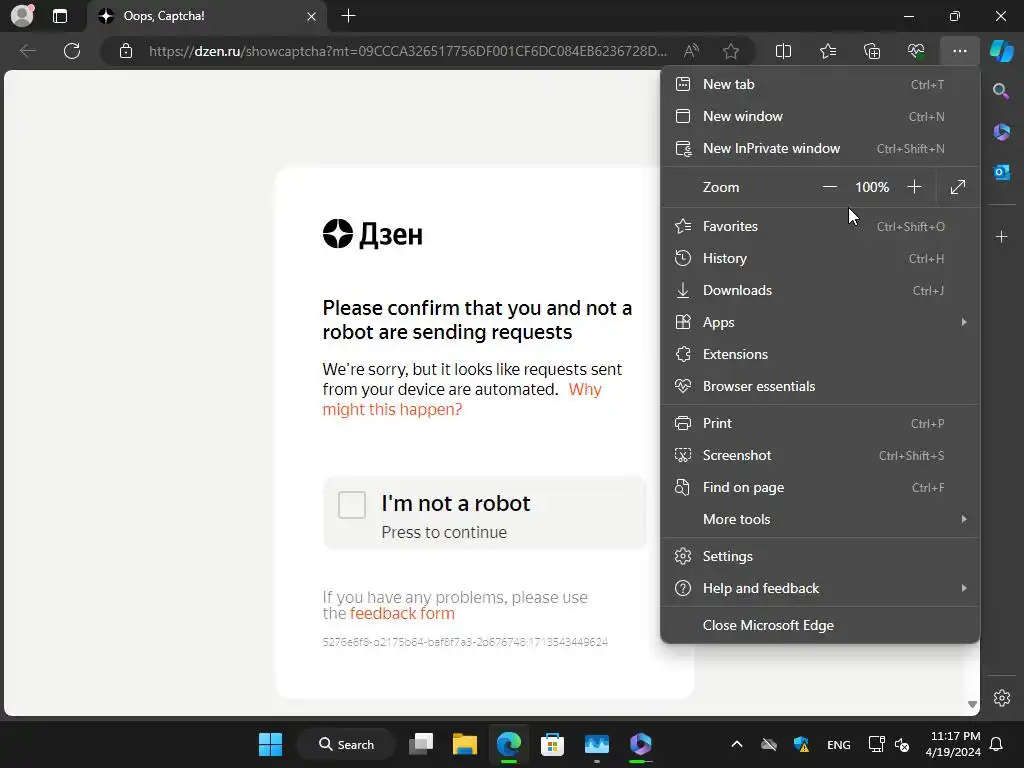Expand Help and feedback submenu
This screenshot has width=1024, height=768.
[x=820, y=588]
